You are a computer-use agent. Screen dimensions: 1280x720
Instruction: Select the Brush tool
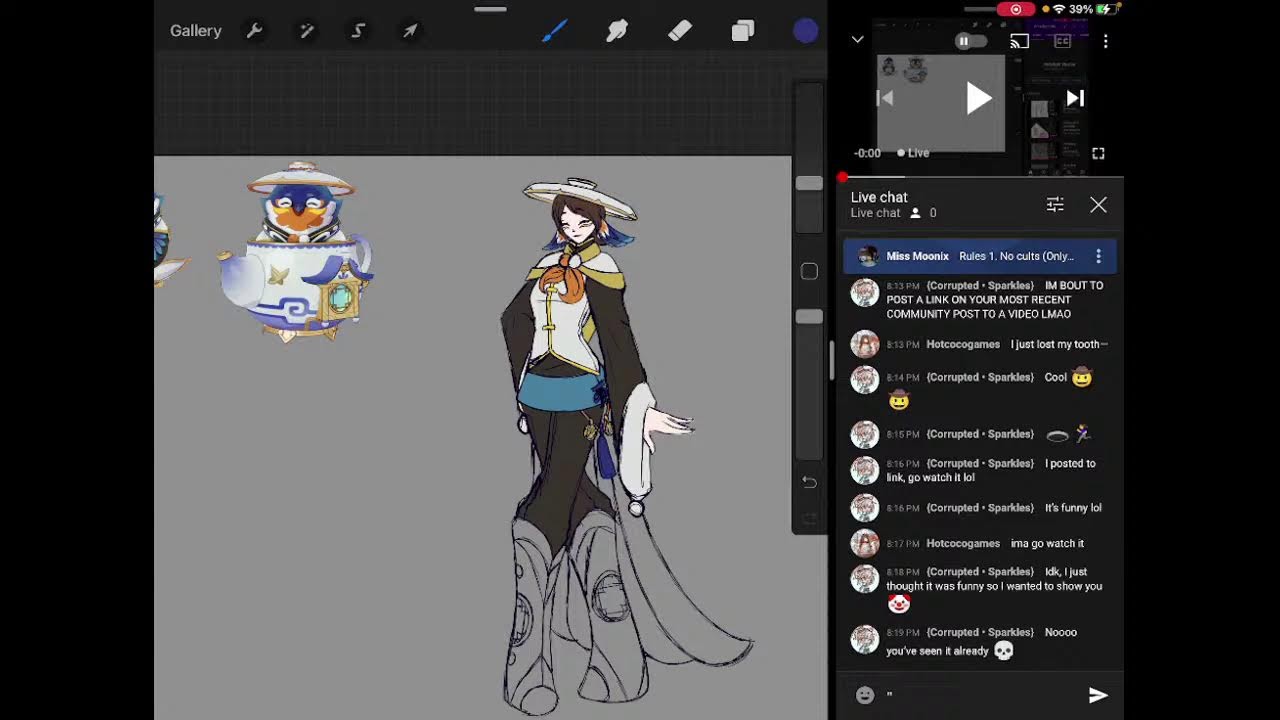[554, 31]
